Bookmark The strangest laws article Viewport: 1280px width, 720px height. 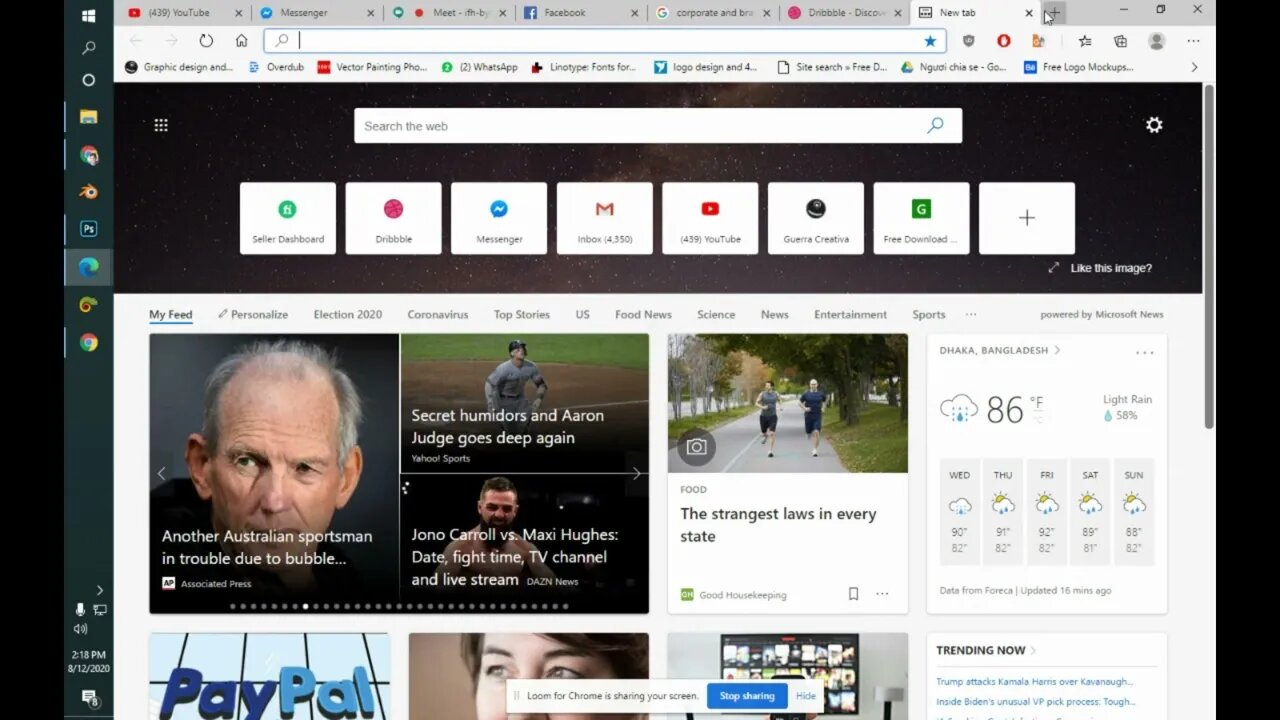(x=853, y=594)
